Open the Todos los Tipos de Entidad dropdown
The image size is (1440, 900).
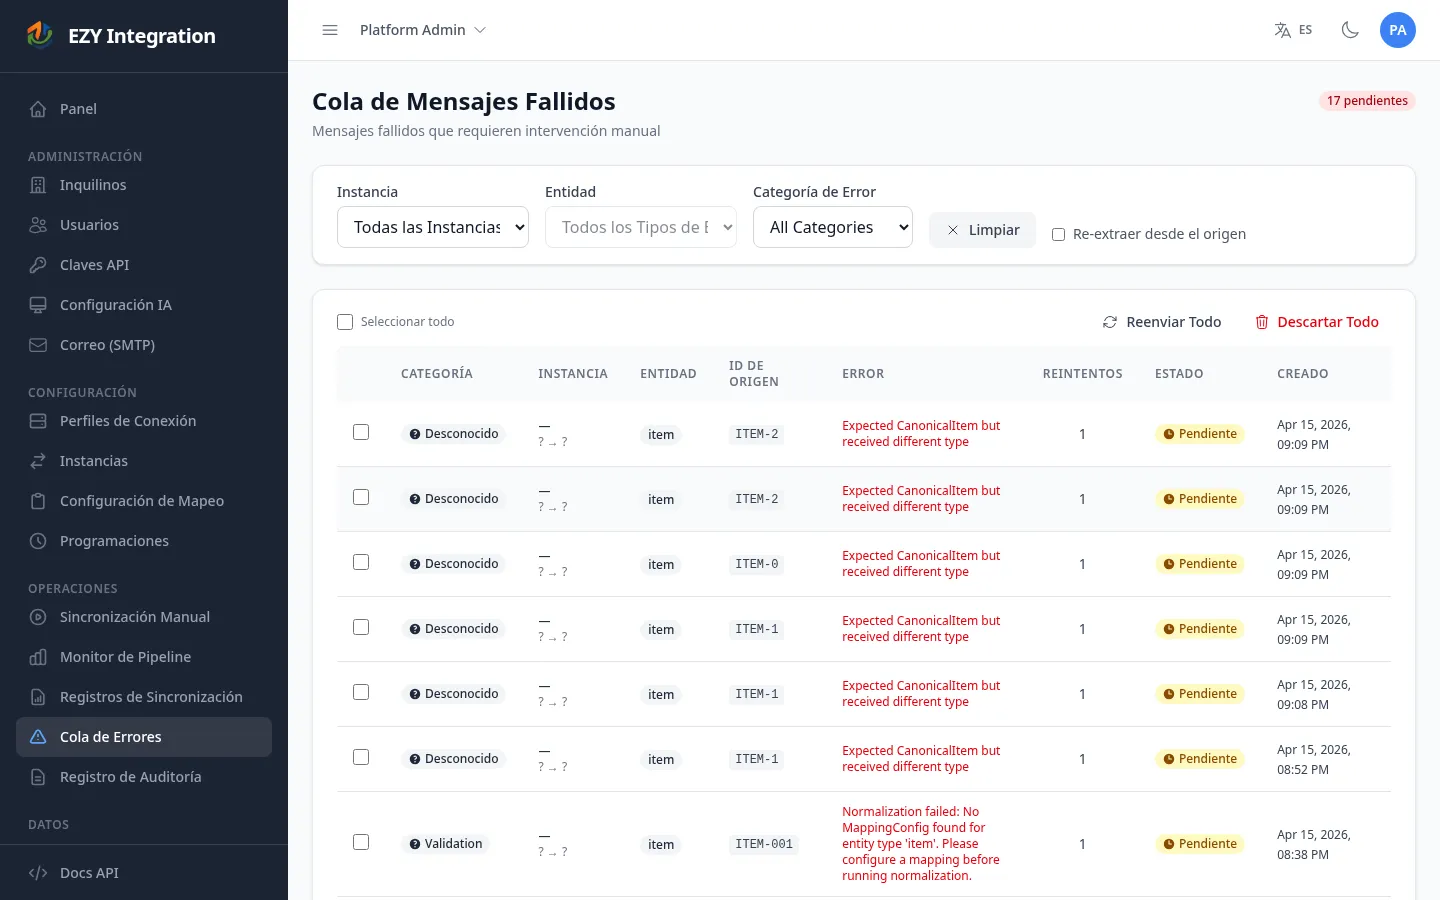point(641,227)
